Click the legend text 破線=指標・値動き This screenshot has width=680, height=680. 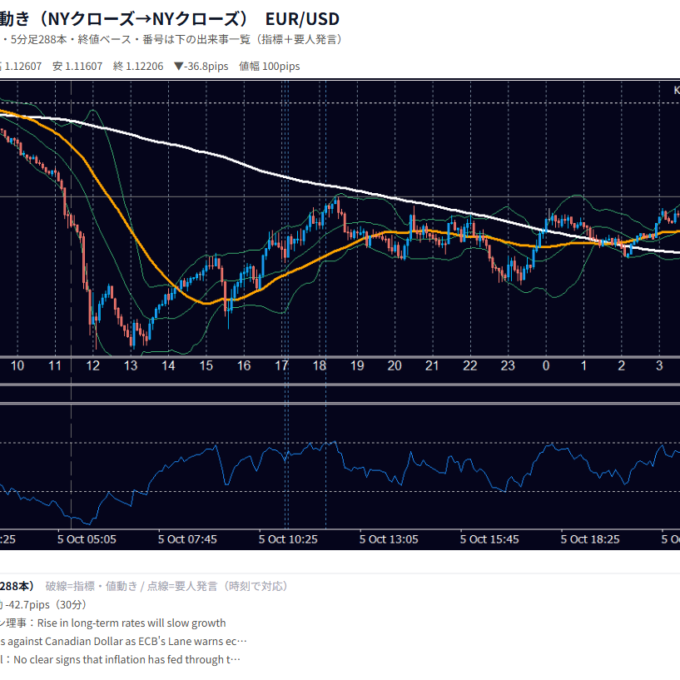point(90,586)
